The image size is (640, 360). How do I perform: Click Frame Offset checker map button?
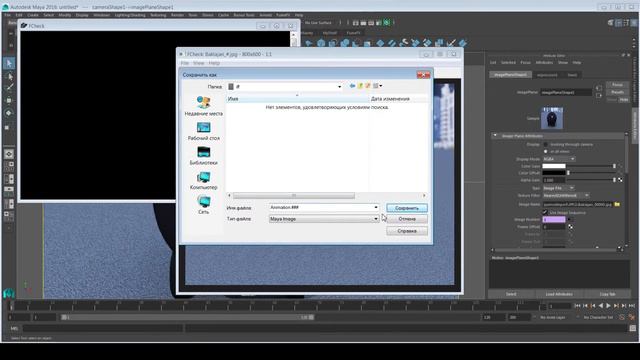click(x=570, y=227)
